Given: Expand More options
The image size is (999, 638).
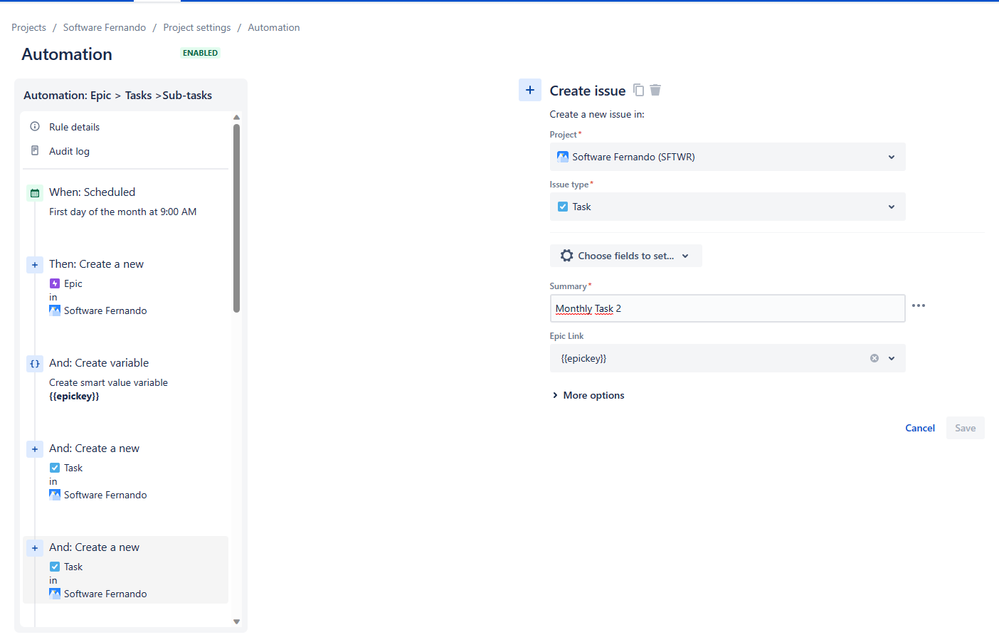Looking at the screenshot, I should pyautogui.click(x=587, y=395).
